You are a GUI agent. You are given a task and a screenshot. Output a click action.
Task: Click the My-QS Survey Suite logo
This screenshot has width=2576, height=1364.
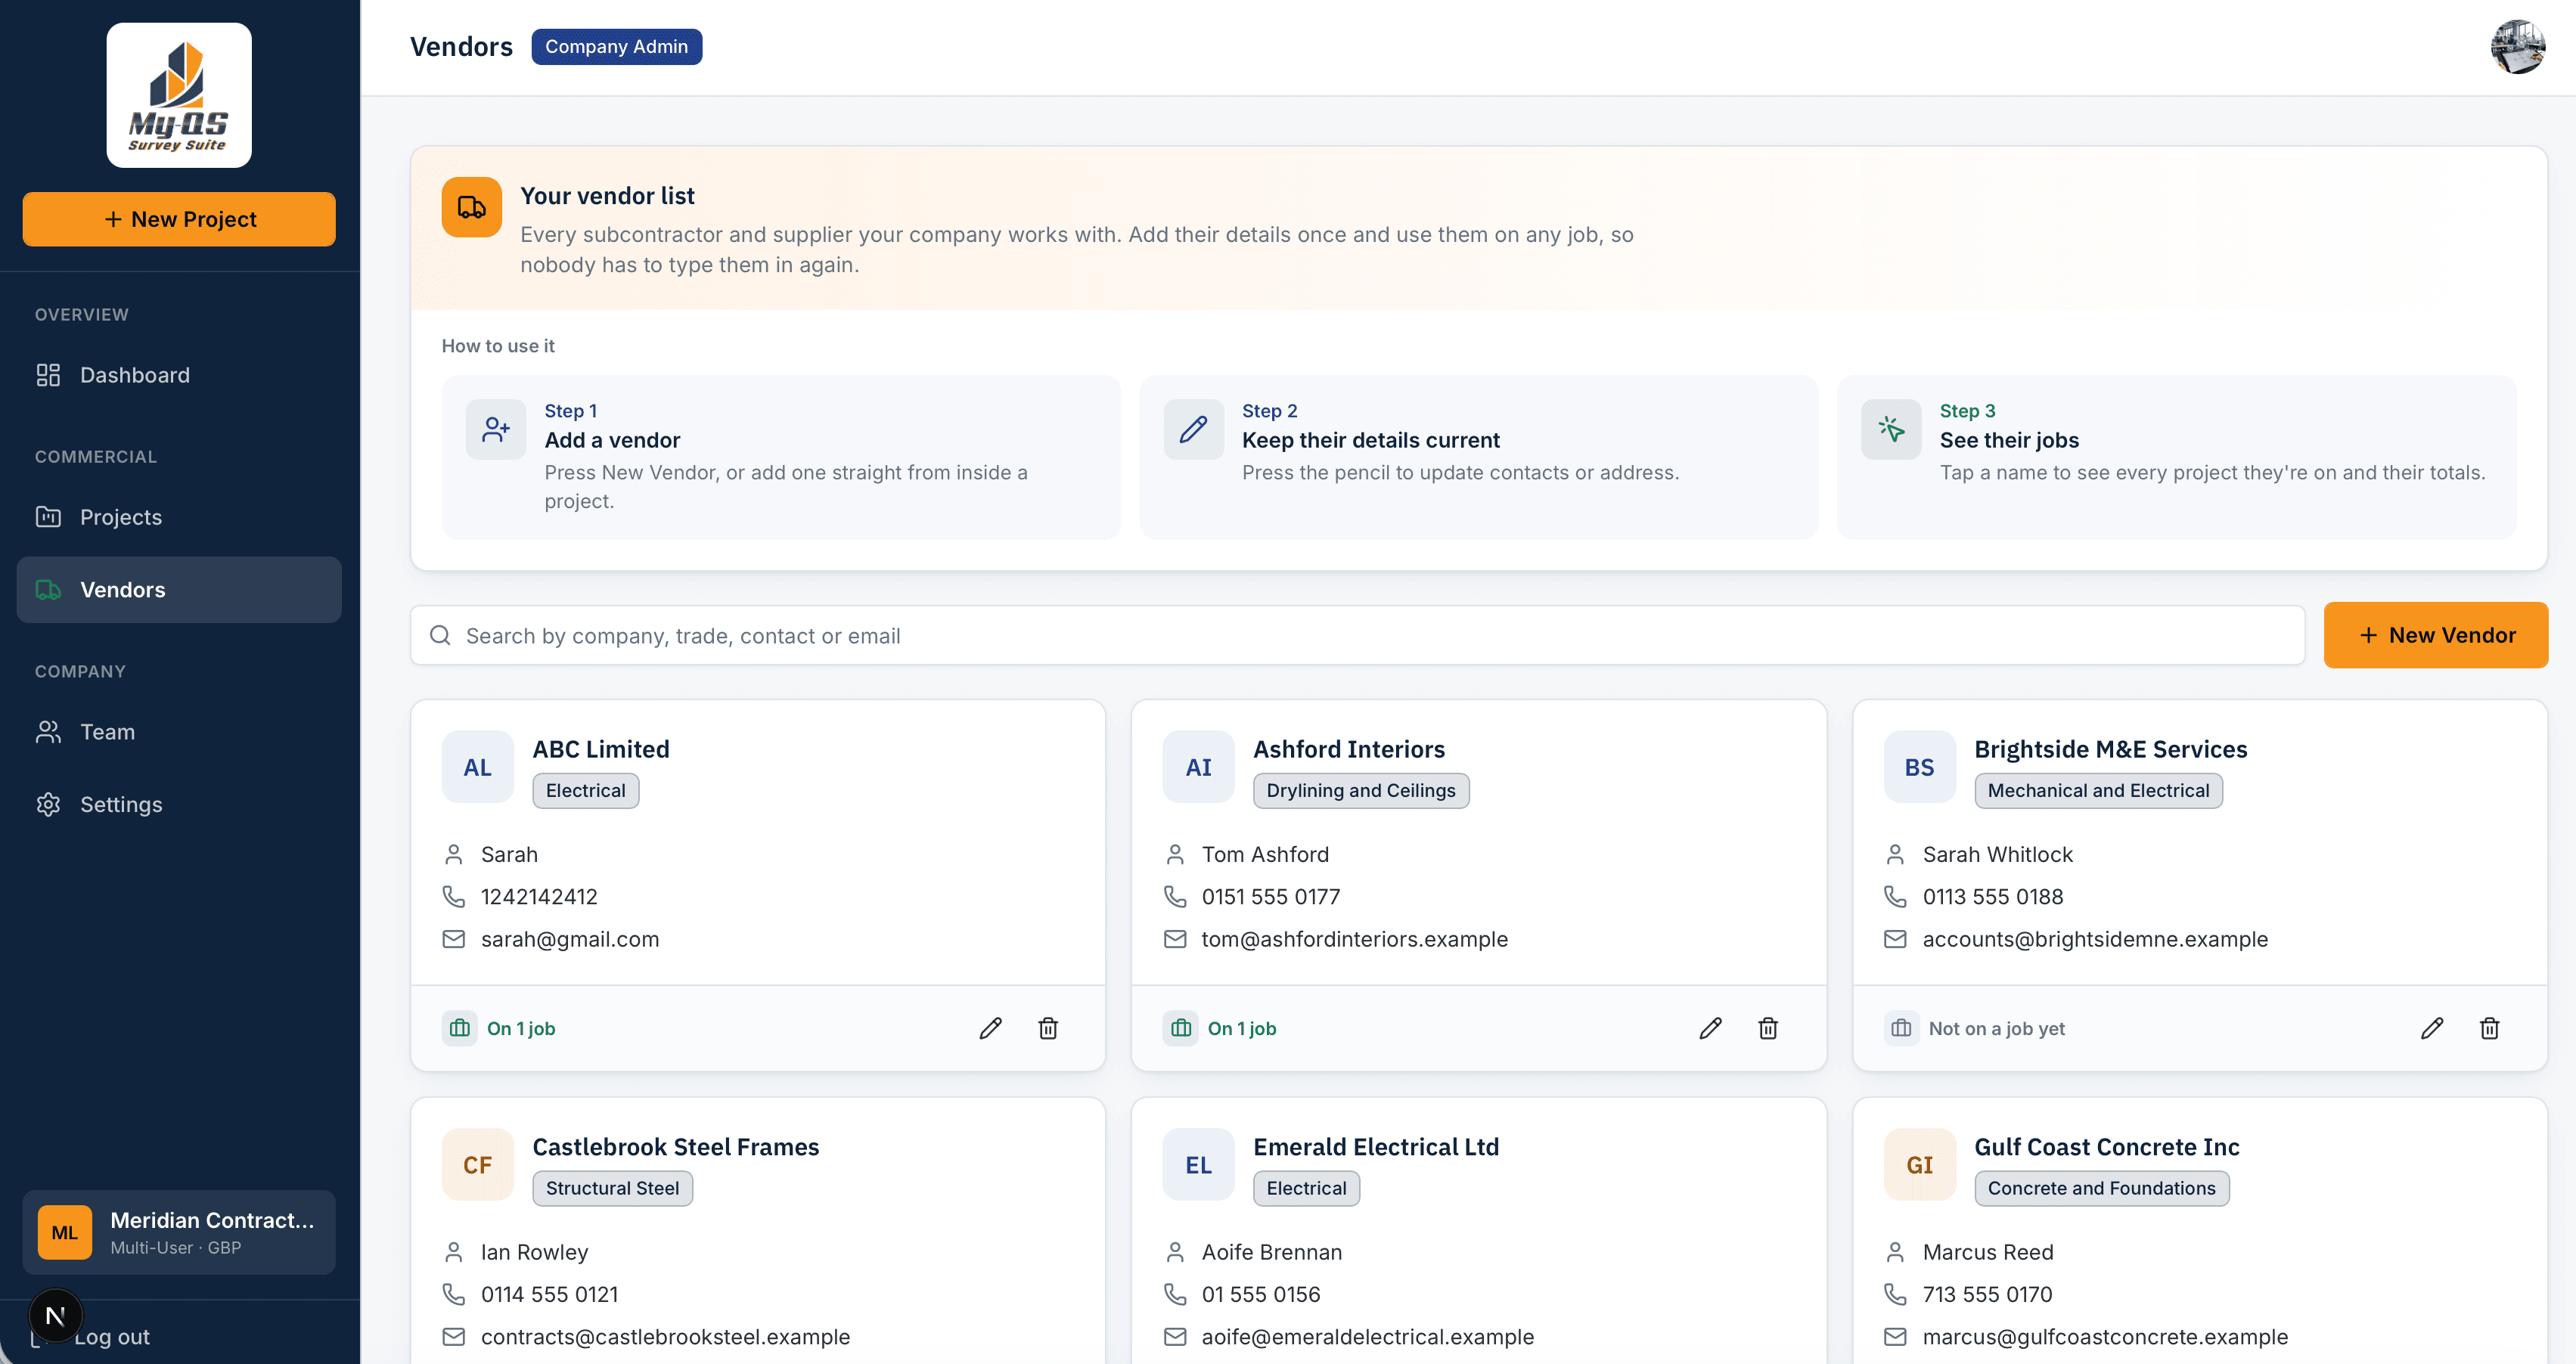pyautogui.click(x=179, y=95)
